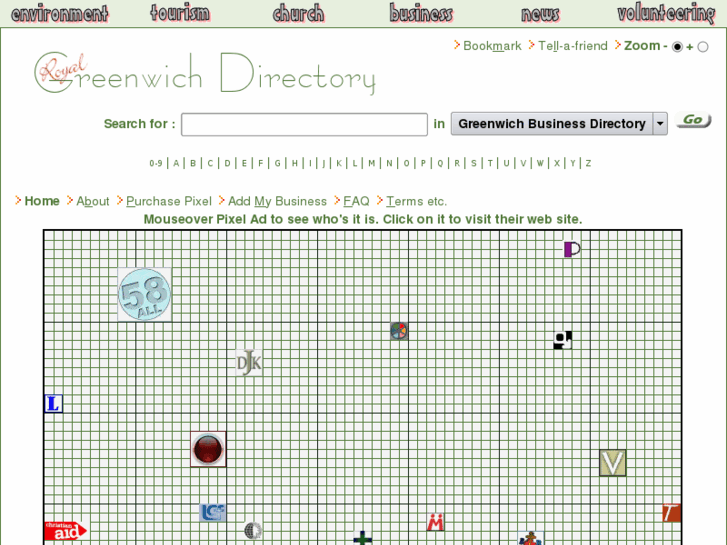Click the purple D pixel ad
Screen dimensions: 727x545
pyautogui.click(x=572, y=249)
